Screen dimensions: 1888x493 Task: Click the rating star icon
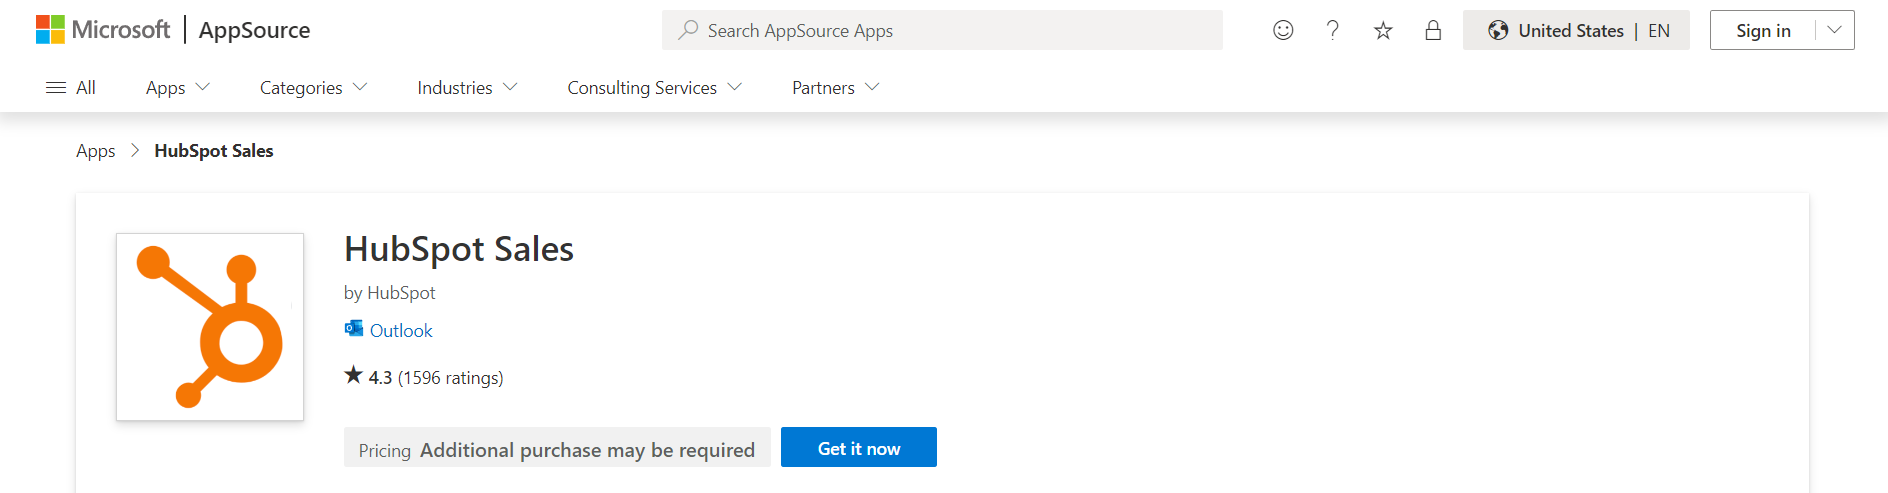click(x=354, y=376)
